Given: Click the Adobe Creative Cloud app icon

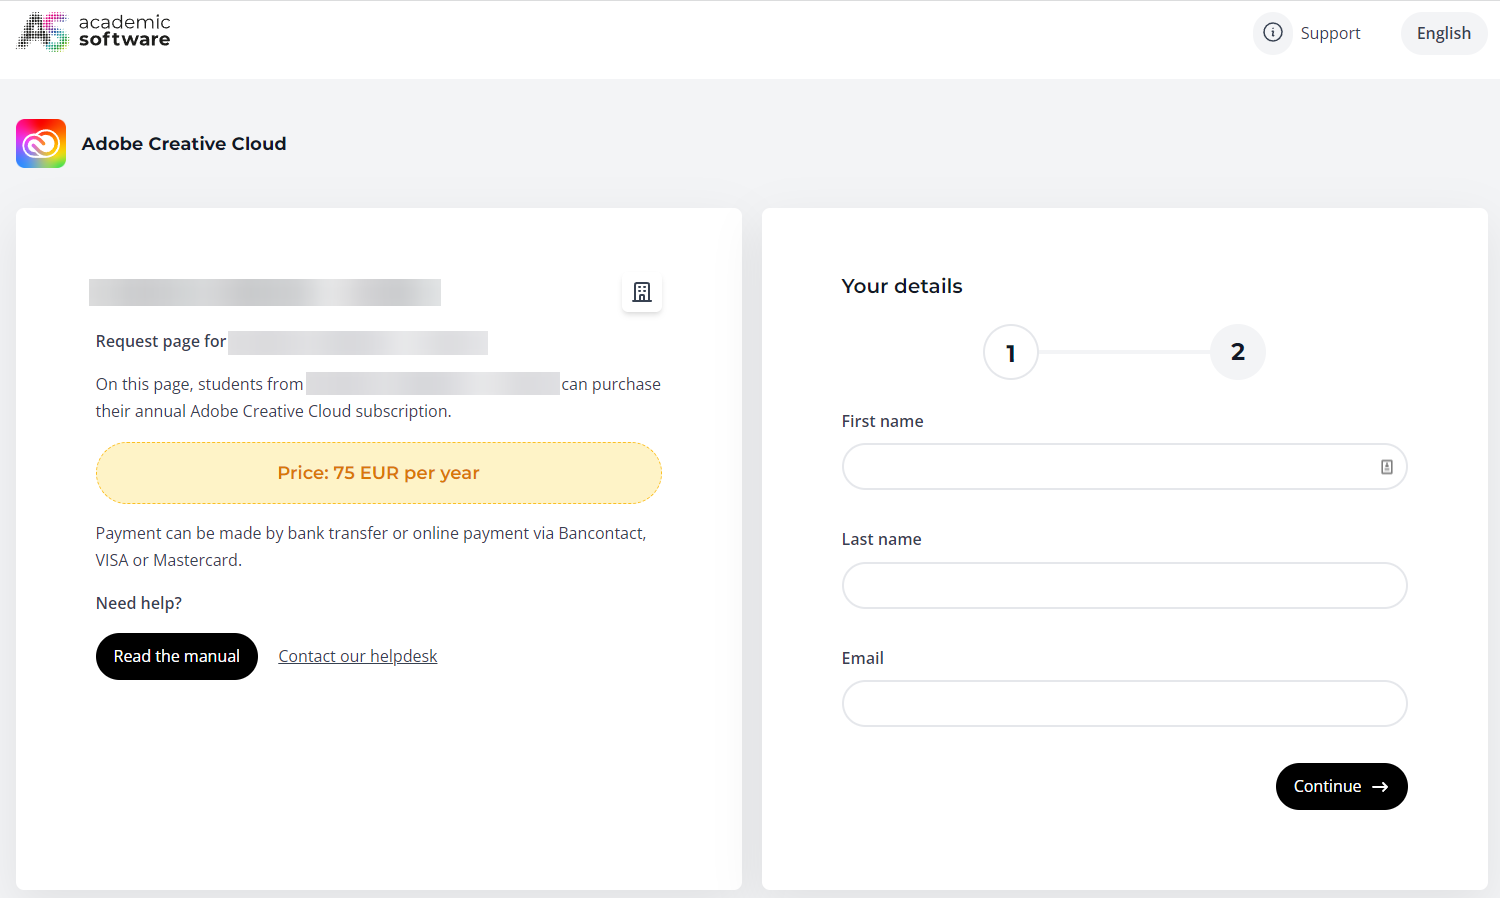Looking at the screenshot, I should point(41,144).
